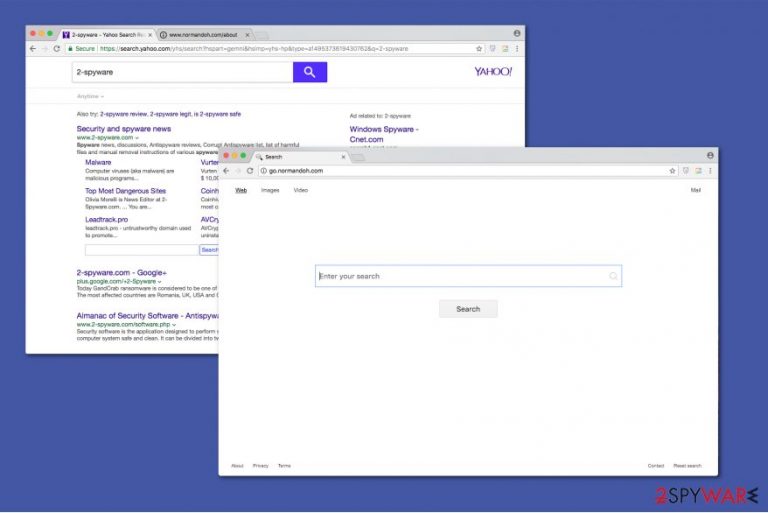768x513 pixels.
Task: Open the Chrome menu in the Yahoo window
Action: pos(517,49)
